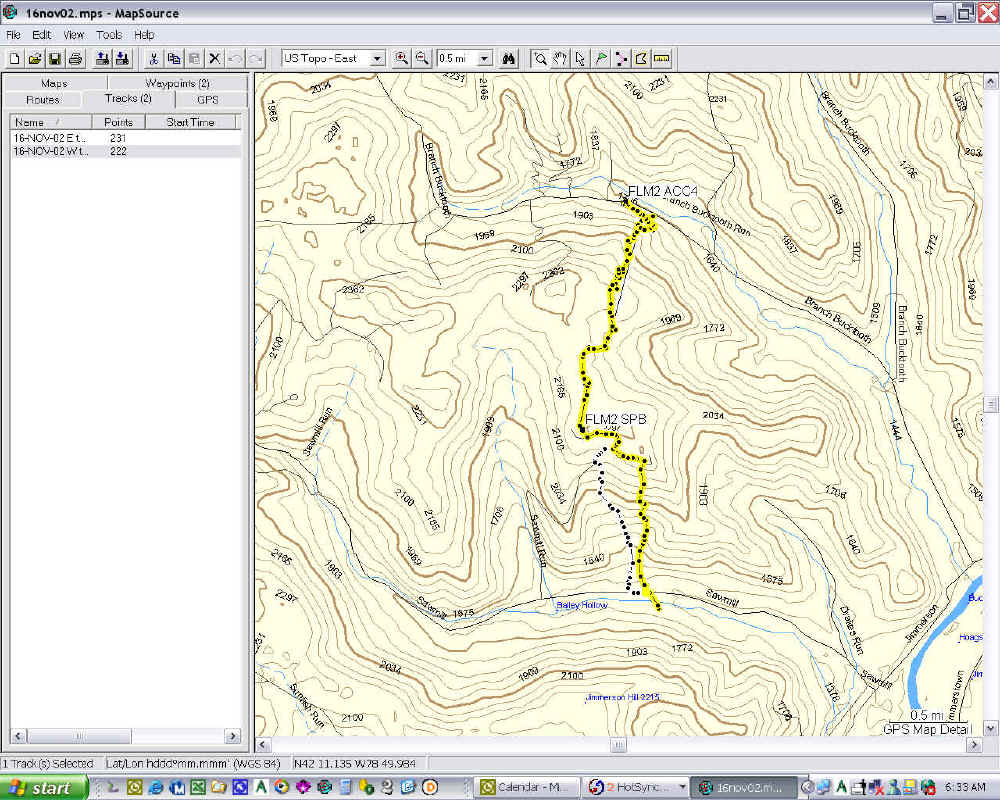Viewport: 1000px width, 800px height.
Task: Click the system clock showing 6:33 AM
Action: coord(965,788)
